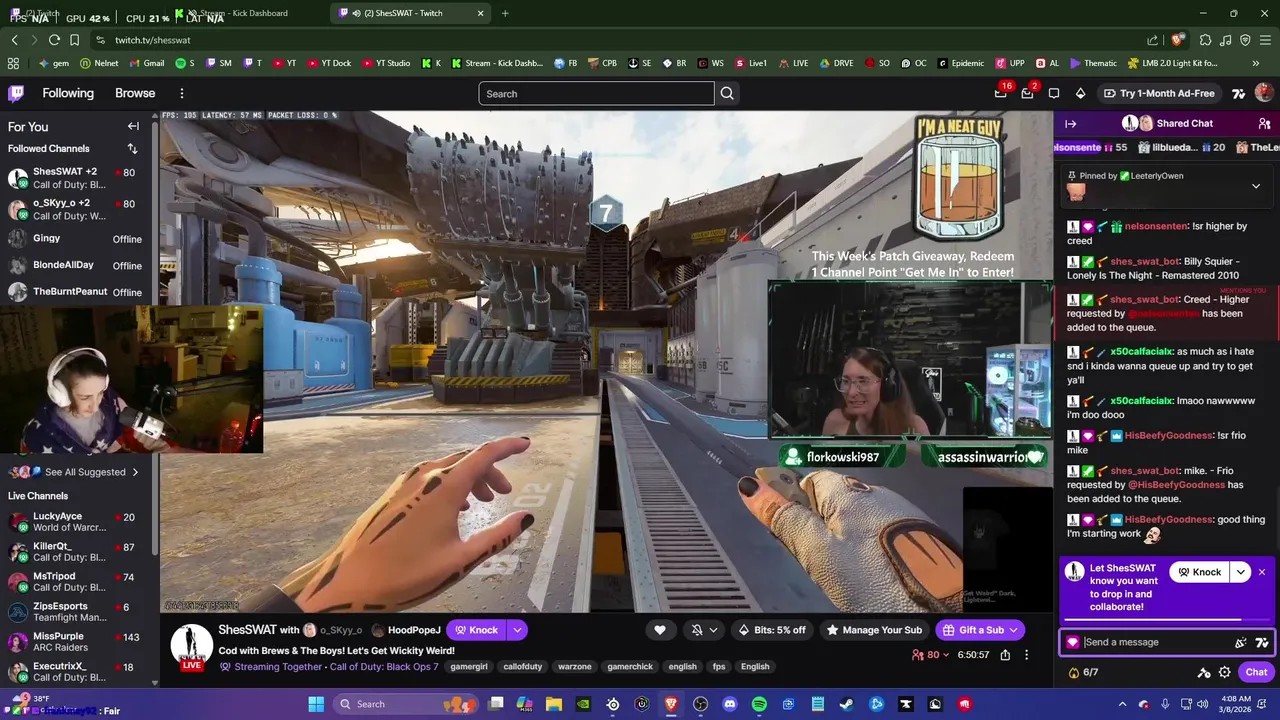Collapse the chat panel arrow
The width and height of the screenshot is (1280, 720).
[1070, 124]
